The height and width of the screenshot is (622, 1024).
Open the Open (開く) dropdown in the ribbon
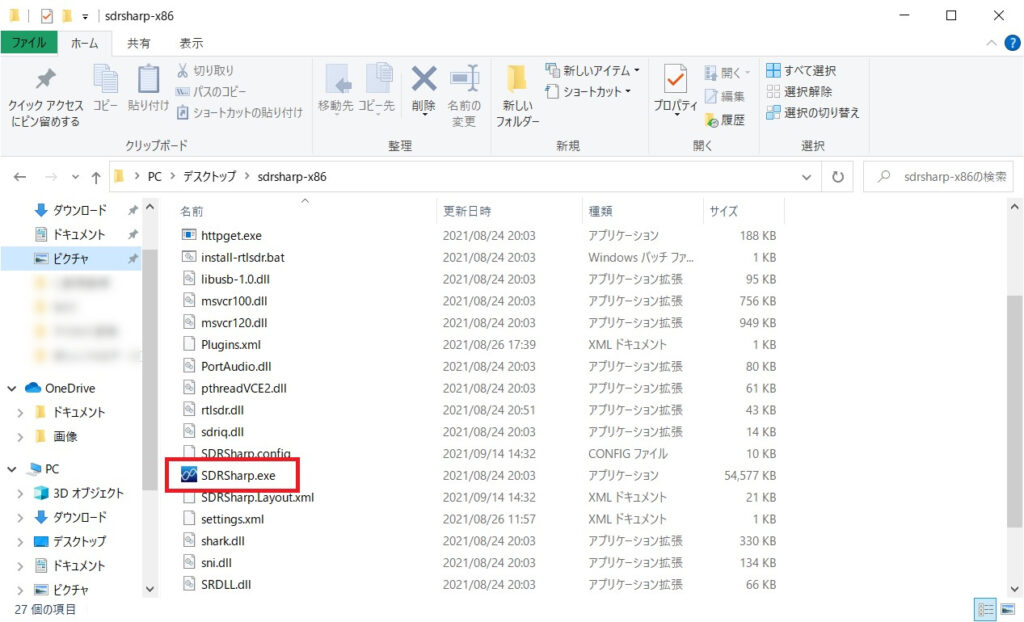tap(727, 73)
